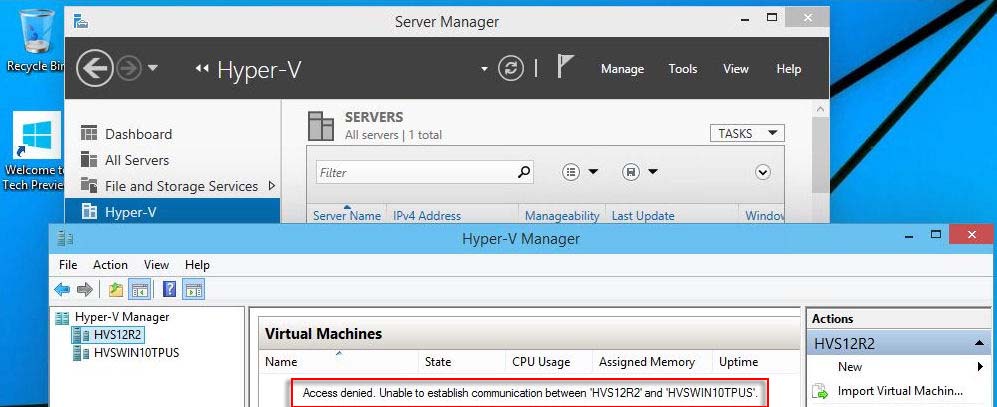
Task: Go back in Server Manager navigation
Action: click(x=95, y=68)
